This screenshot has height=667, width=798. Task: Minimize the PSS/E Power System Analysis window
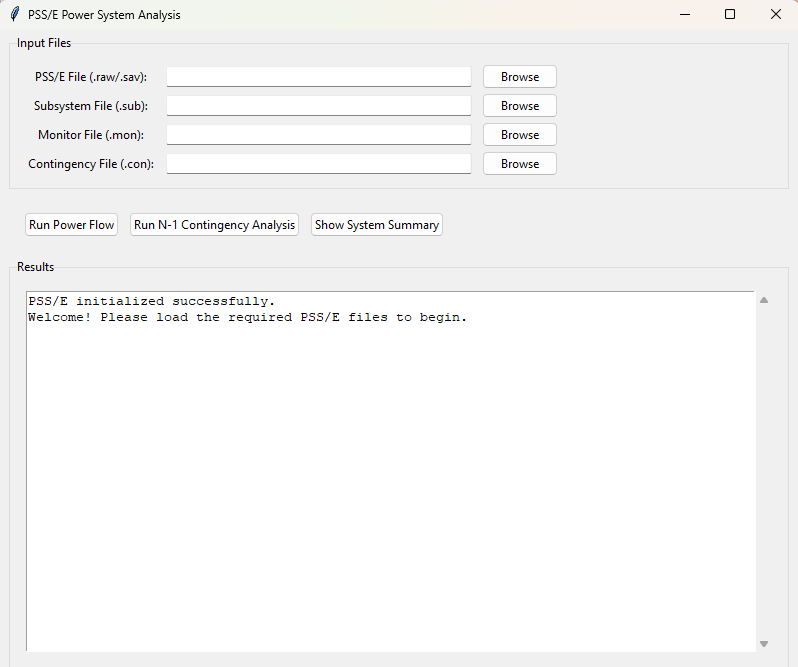tap(685, 15)
